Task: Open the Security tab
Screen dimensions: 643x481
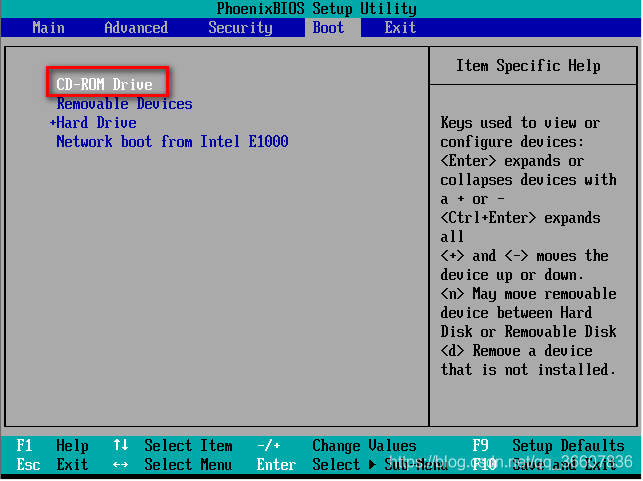Action: click(240, 28)
